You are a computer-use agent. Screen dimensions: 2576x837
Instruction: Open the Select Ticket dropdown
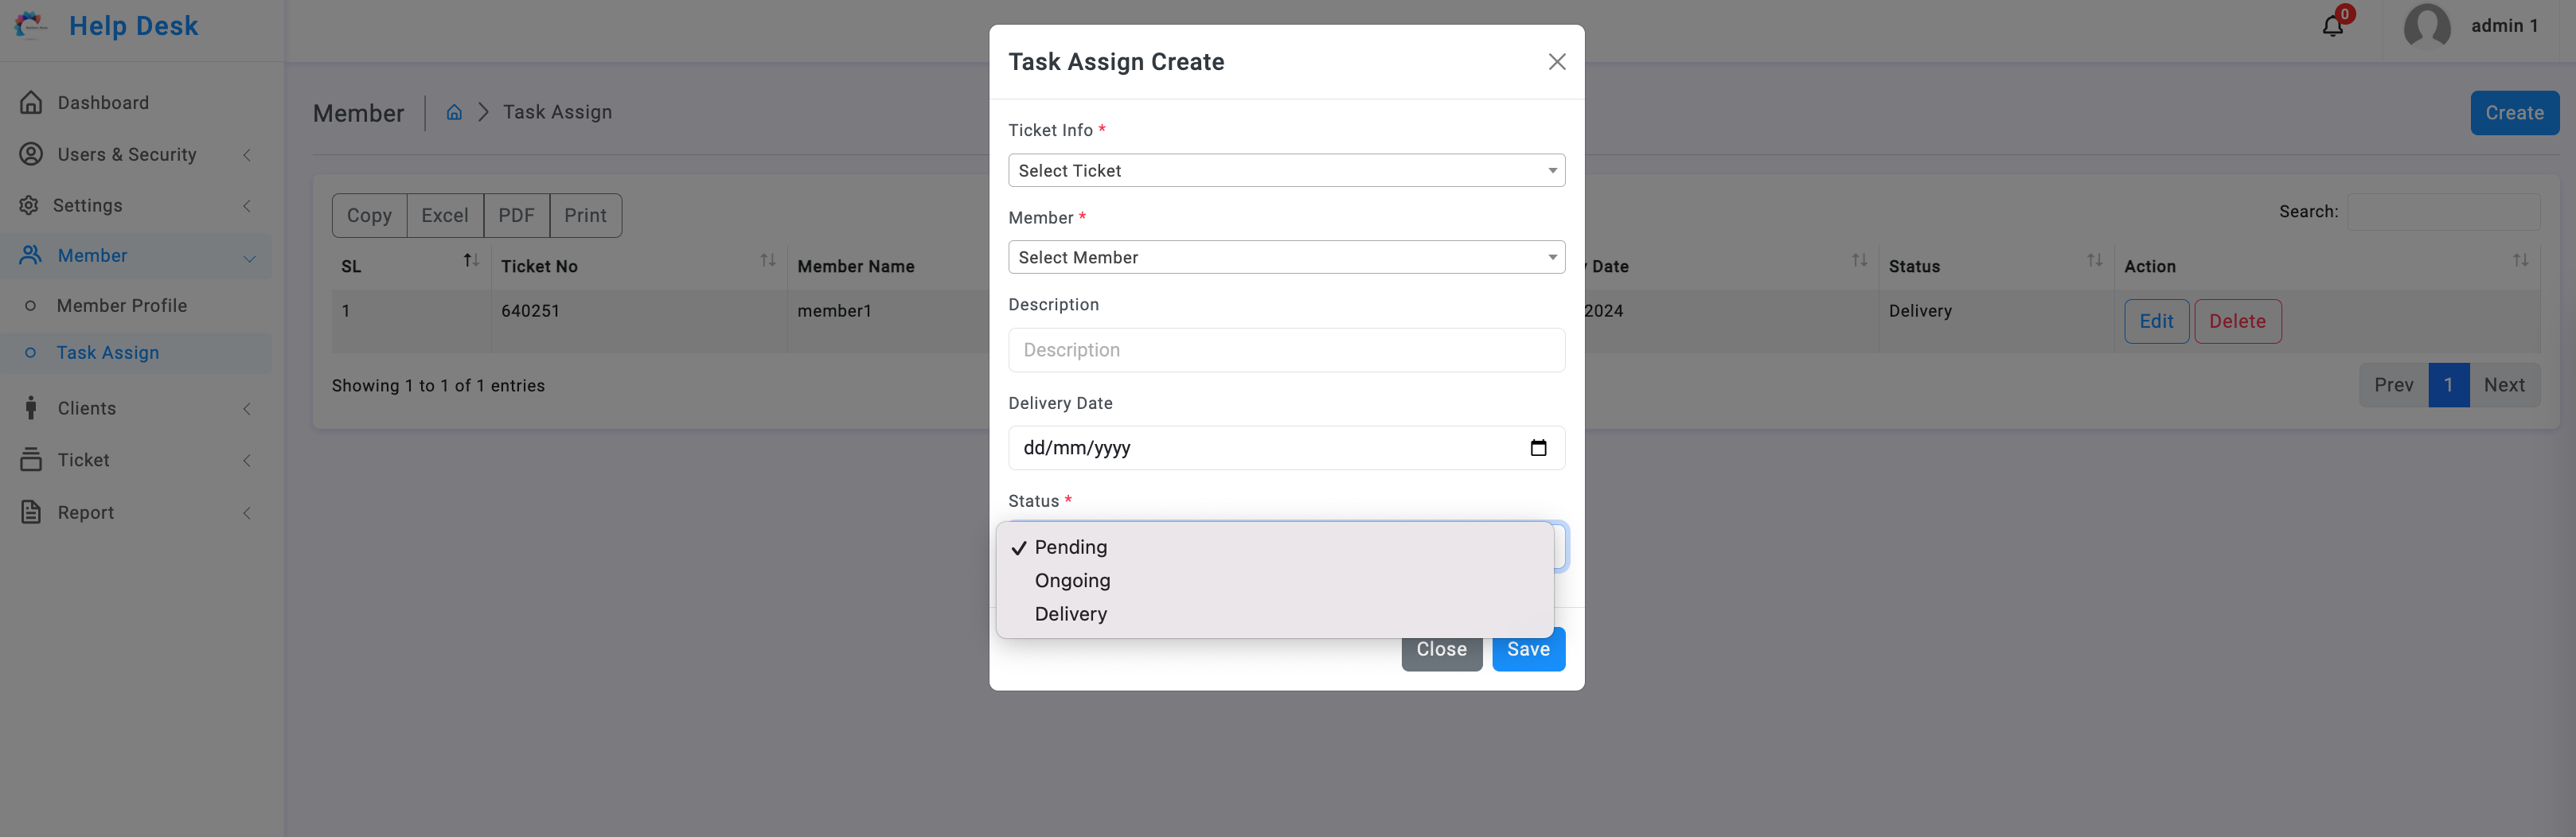point(1286,170)
